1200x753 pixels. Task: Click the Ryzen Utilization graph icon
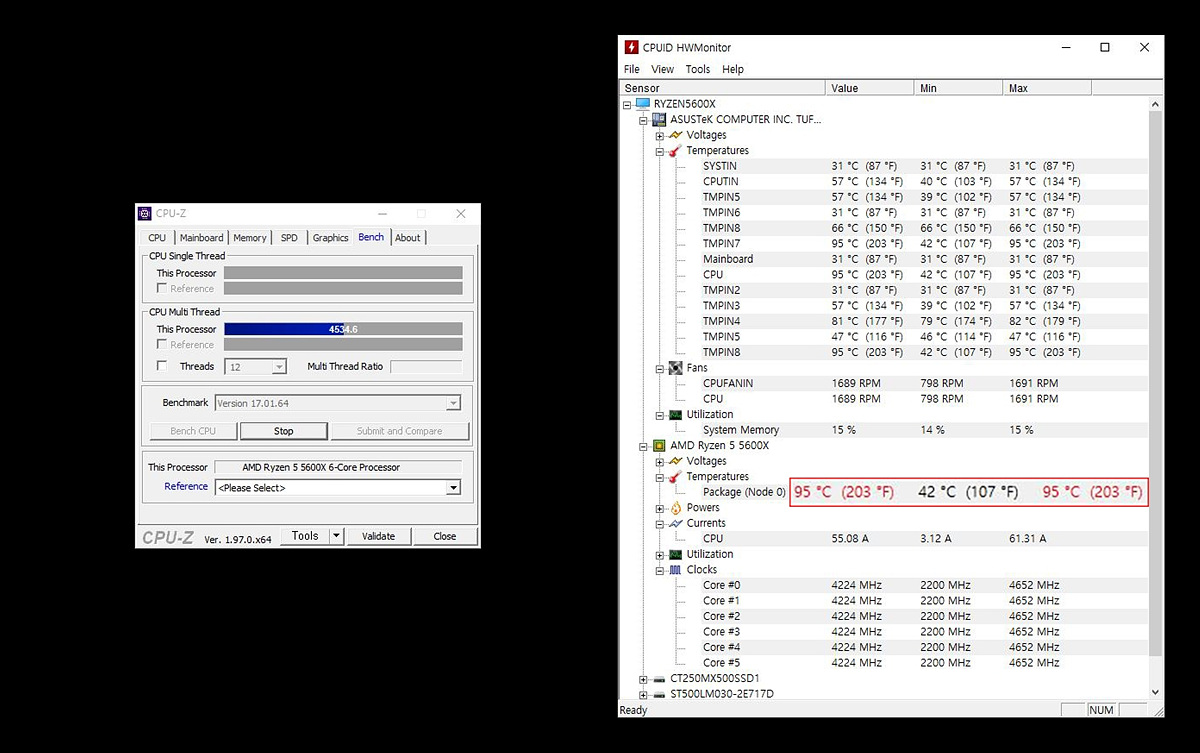coord(676,554)
